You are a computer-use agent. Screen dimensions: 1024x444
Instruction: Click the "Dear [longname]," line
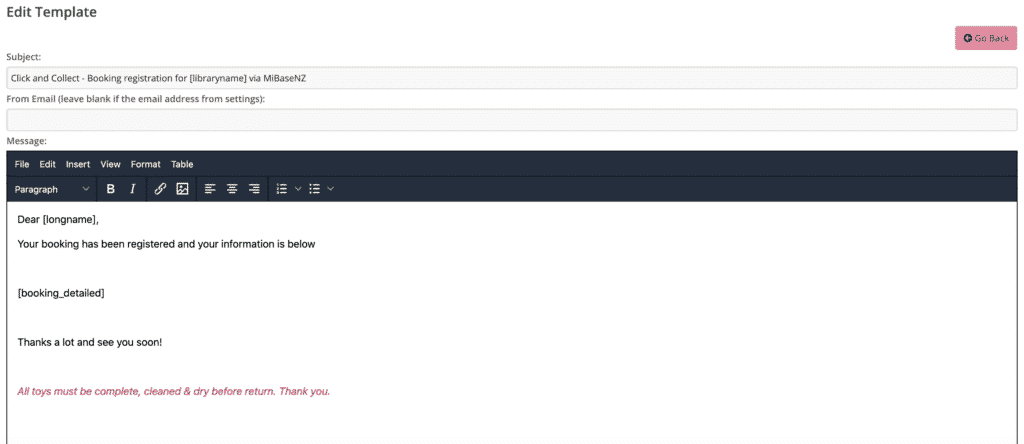tap(58, 220)
